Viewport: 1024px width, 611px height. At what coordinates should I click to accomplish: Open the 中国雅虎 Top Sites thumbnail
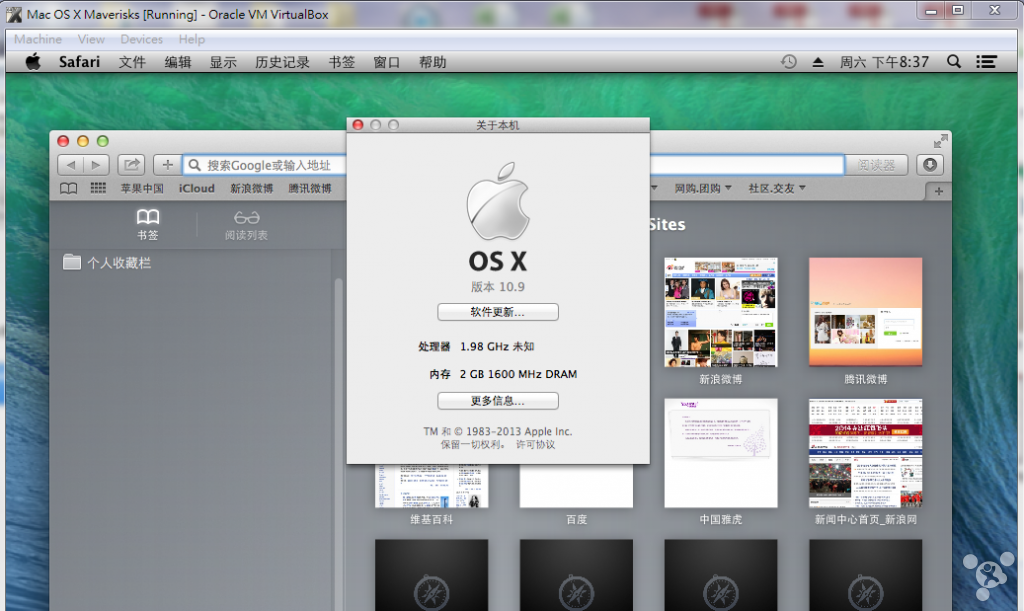[x=721, y=453]
